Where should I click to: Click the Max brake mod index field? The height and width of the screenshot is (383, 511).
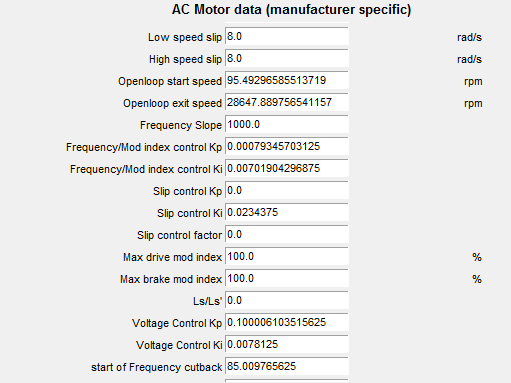pyautogui.click(x=287, y=278)
